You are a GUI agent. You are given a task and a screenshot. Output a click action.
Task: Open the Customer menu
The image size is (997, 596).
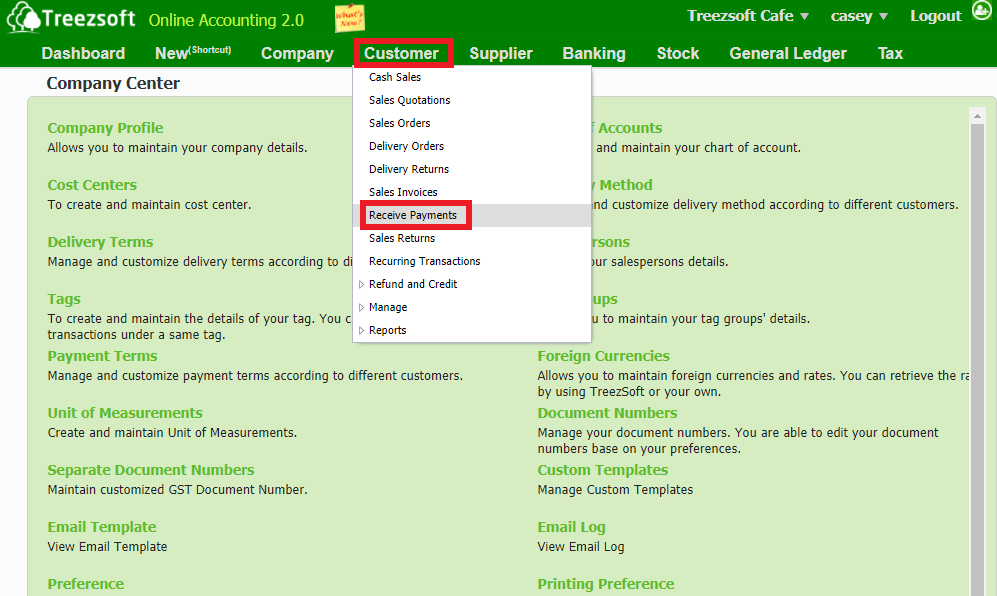click(402, 53)
